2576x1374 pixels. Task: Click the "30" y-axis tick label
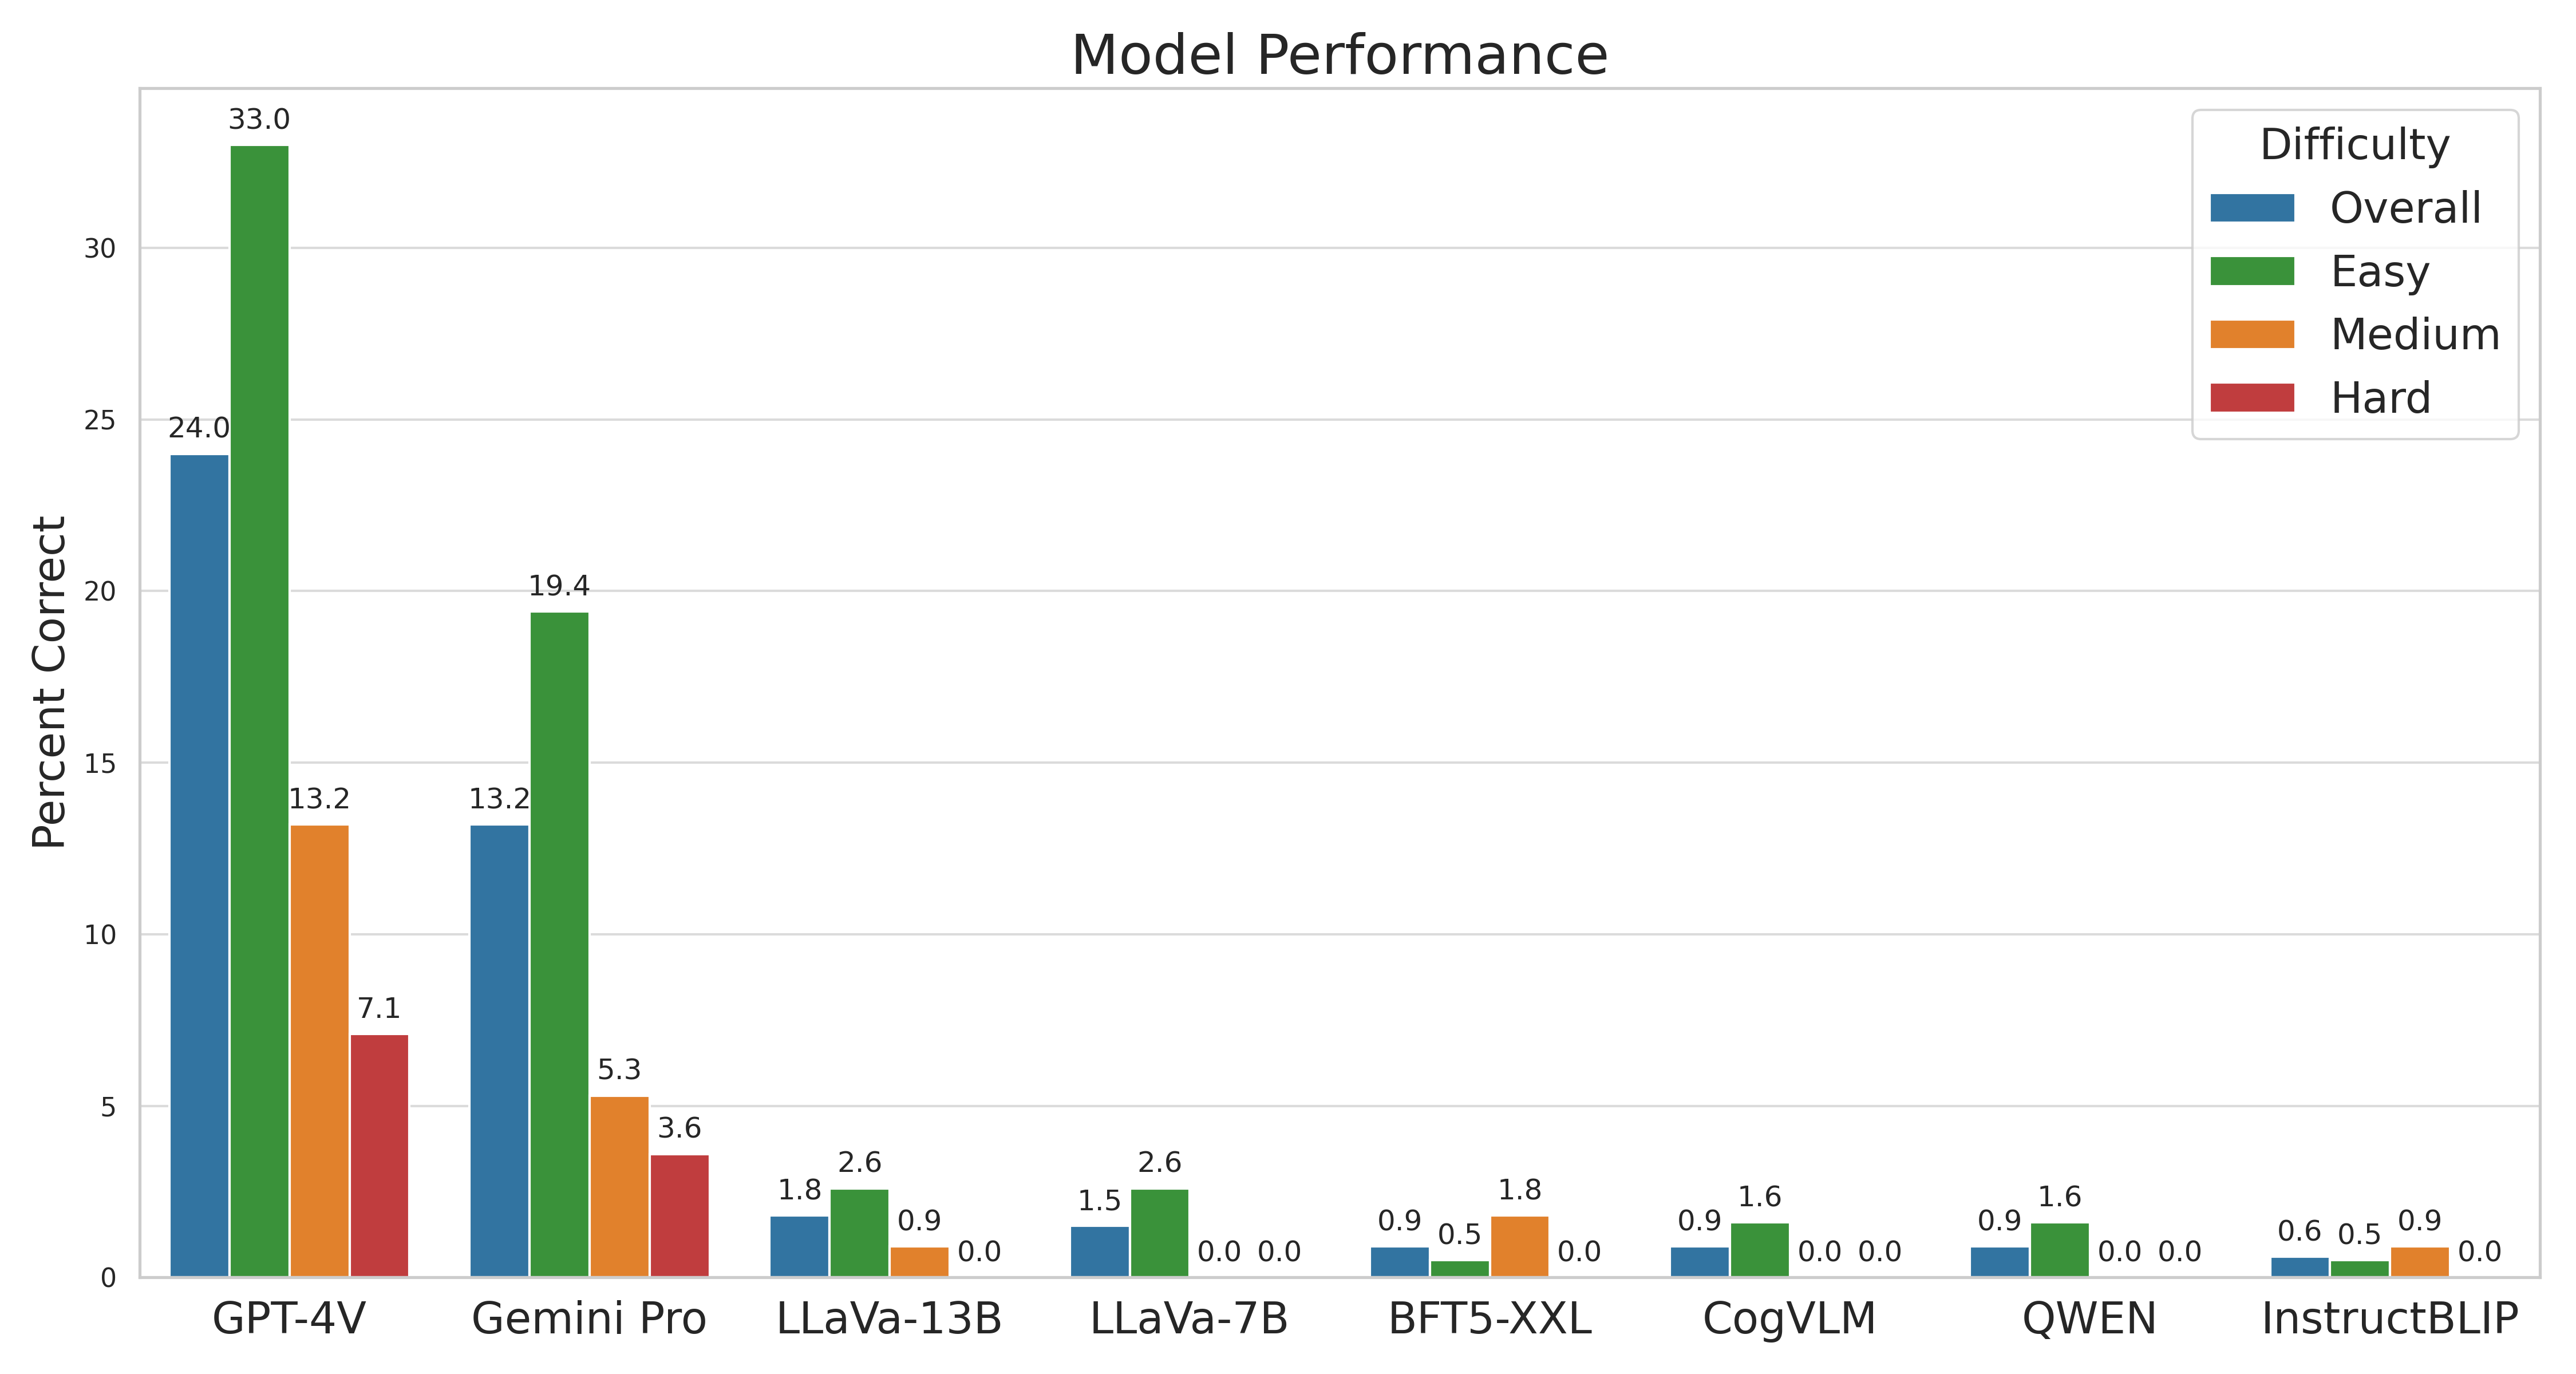point(100,249)
